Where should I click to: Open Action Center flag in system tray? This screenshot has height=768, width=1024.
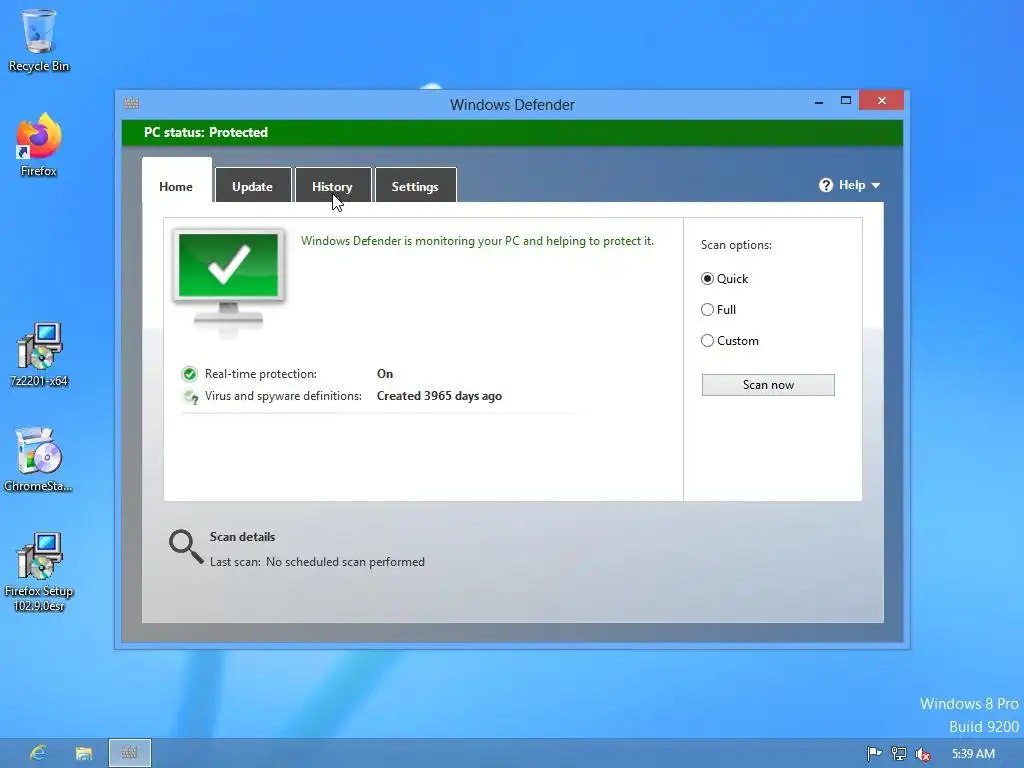point(874,754)
